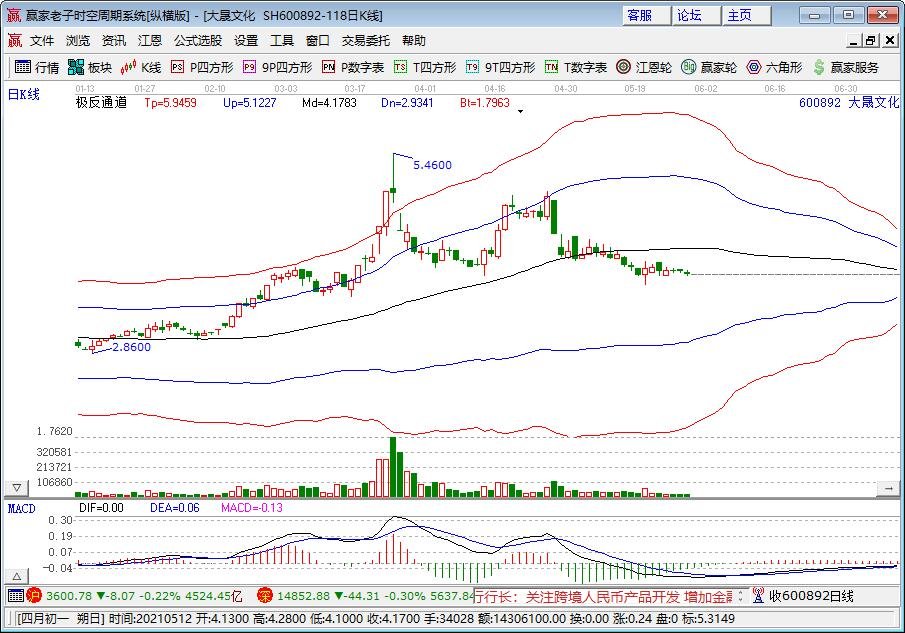The width and height of the screenshot is (905, 633).
Task: Open the 极反通道 indicator dropdown arrow
Action: coord(521,111)
